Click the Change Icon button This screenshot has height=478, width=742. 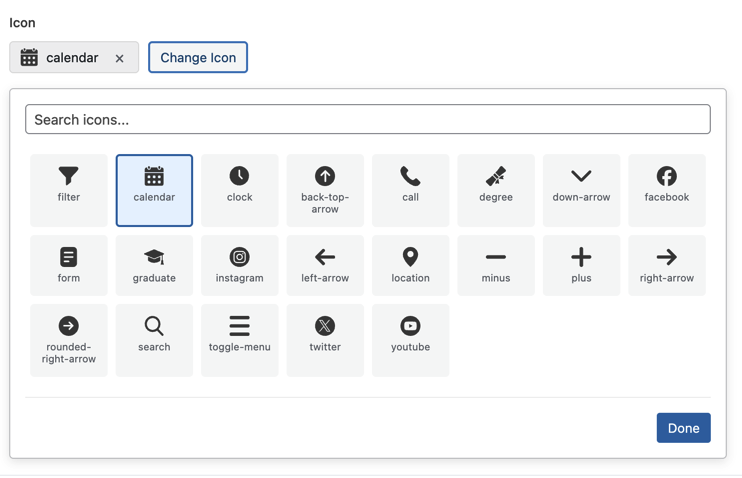click(x=198, y=57)
